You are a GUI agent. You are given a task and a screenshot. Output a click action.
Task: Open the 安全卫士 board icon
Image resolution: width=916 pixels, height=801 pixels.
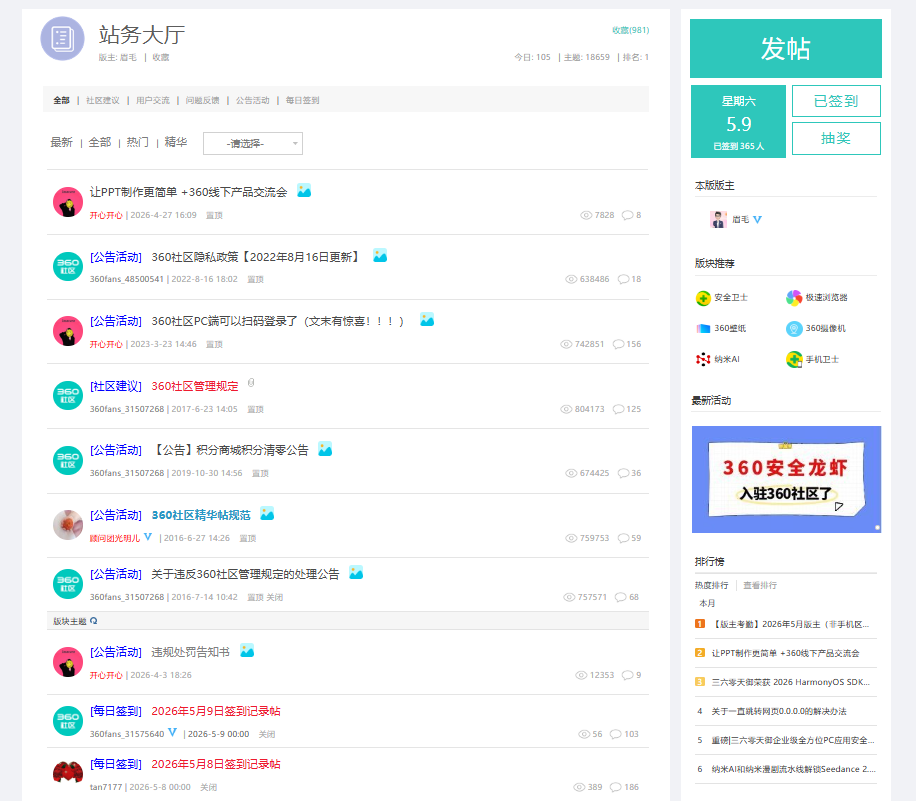pos(703,298)
